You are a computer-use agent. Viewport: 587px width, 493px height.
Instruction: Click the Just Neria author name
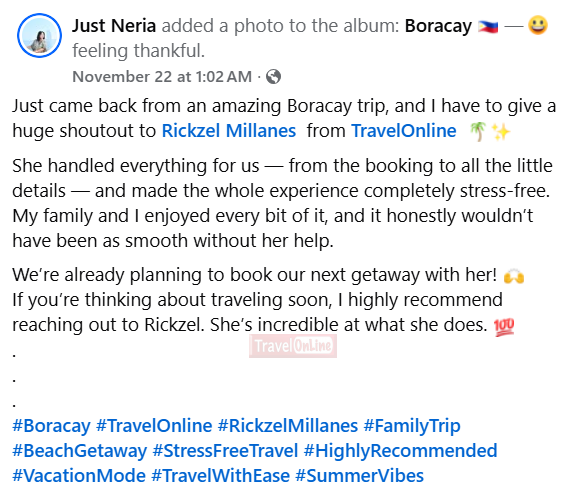pyautogui.click(x=114, y=26)
